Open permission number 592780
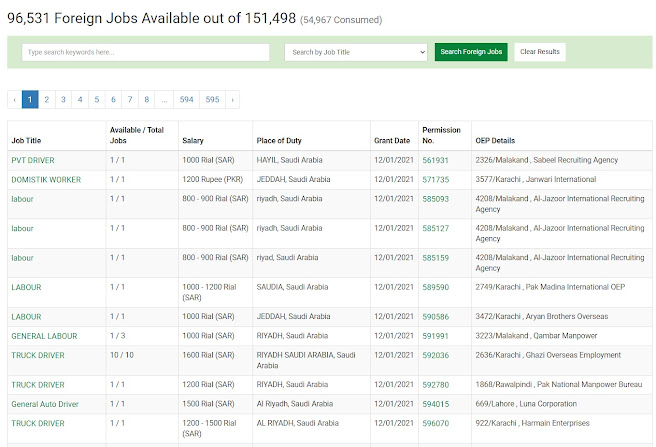 pyautogui.click(x=436, y=385)
